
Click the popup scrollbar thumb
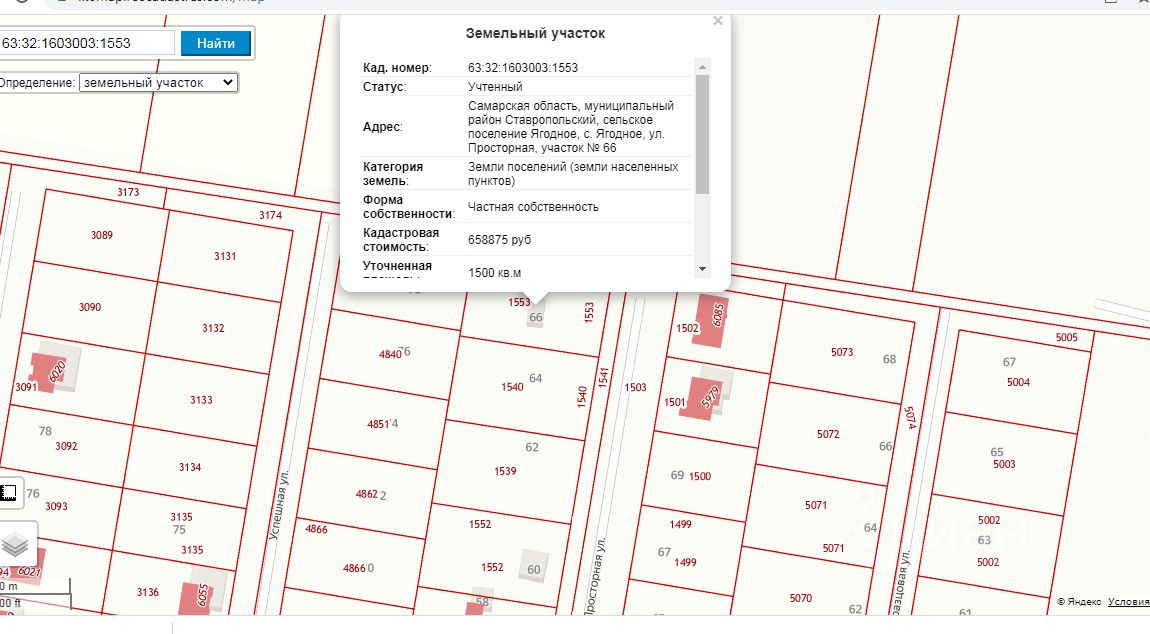point(702,134)
